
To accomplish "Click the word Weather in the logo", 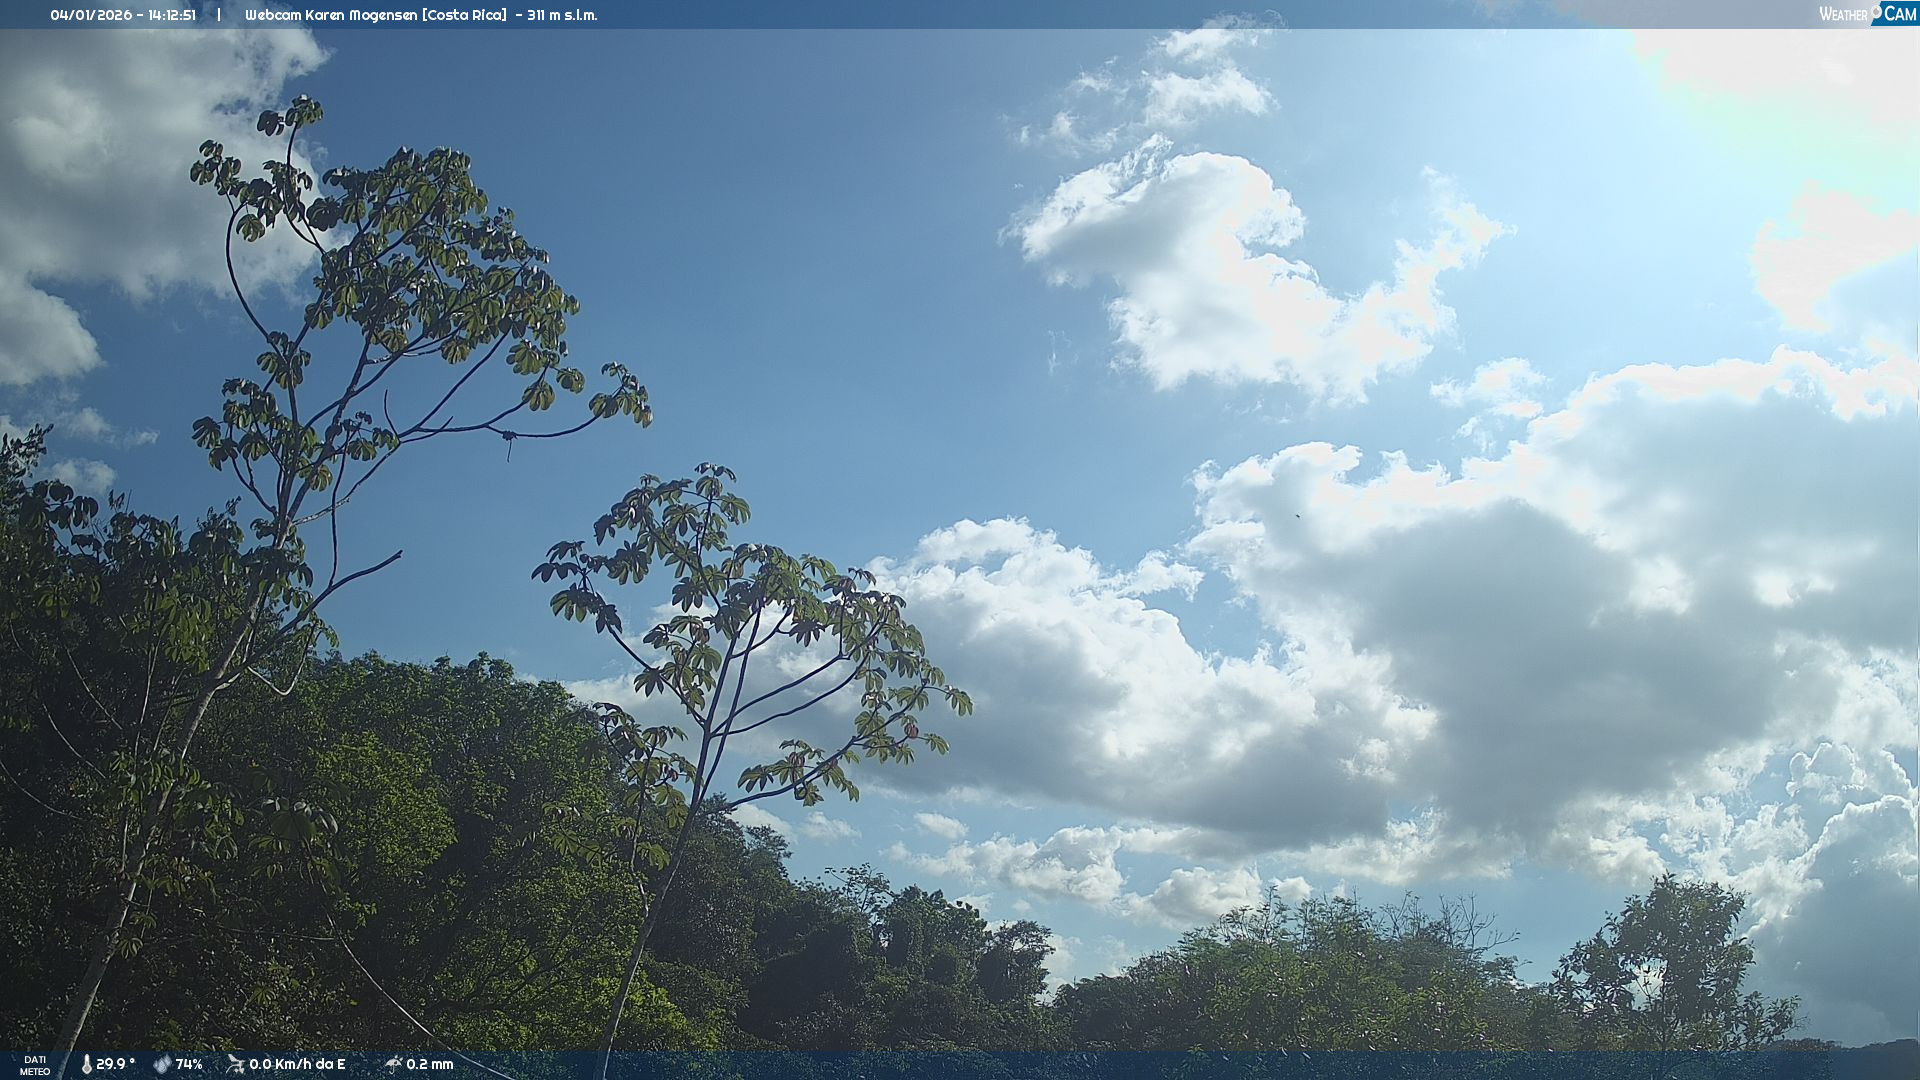I will [1843, 14].
